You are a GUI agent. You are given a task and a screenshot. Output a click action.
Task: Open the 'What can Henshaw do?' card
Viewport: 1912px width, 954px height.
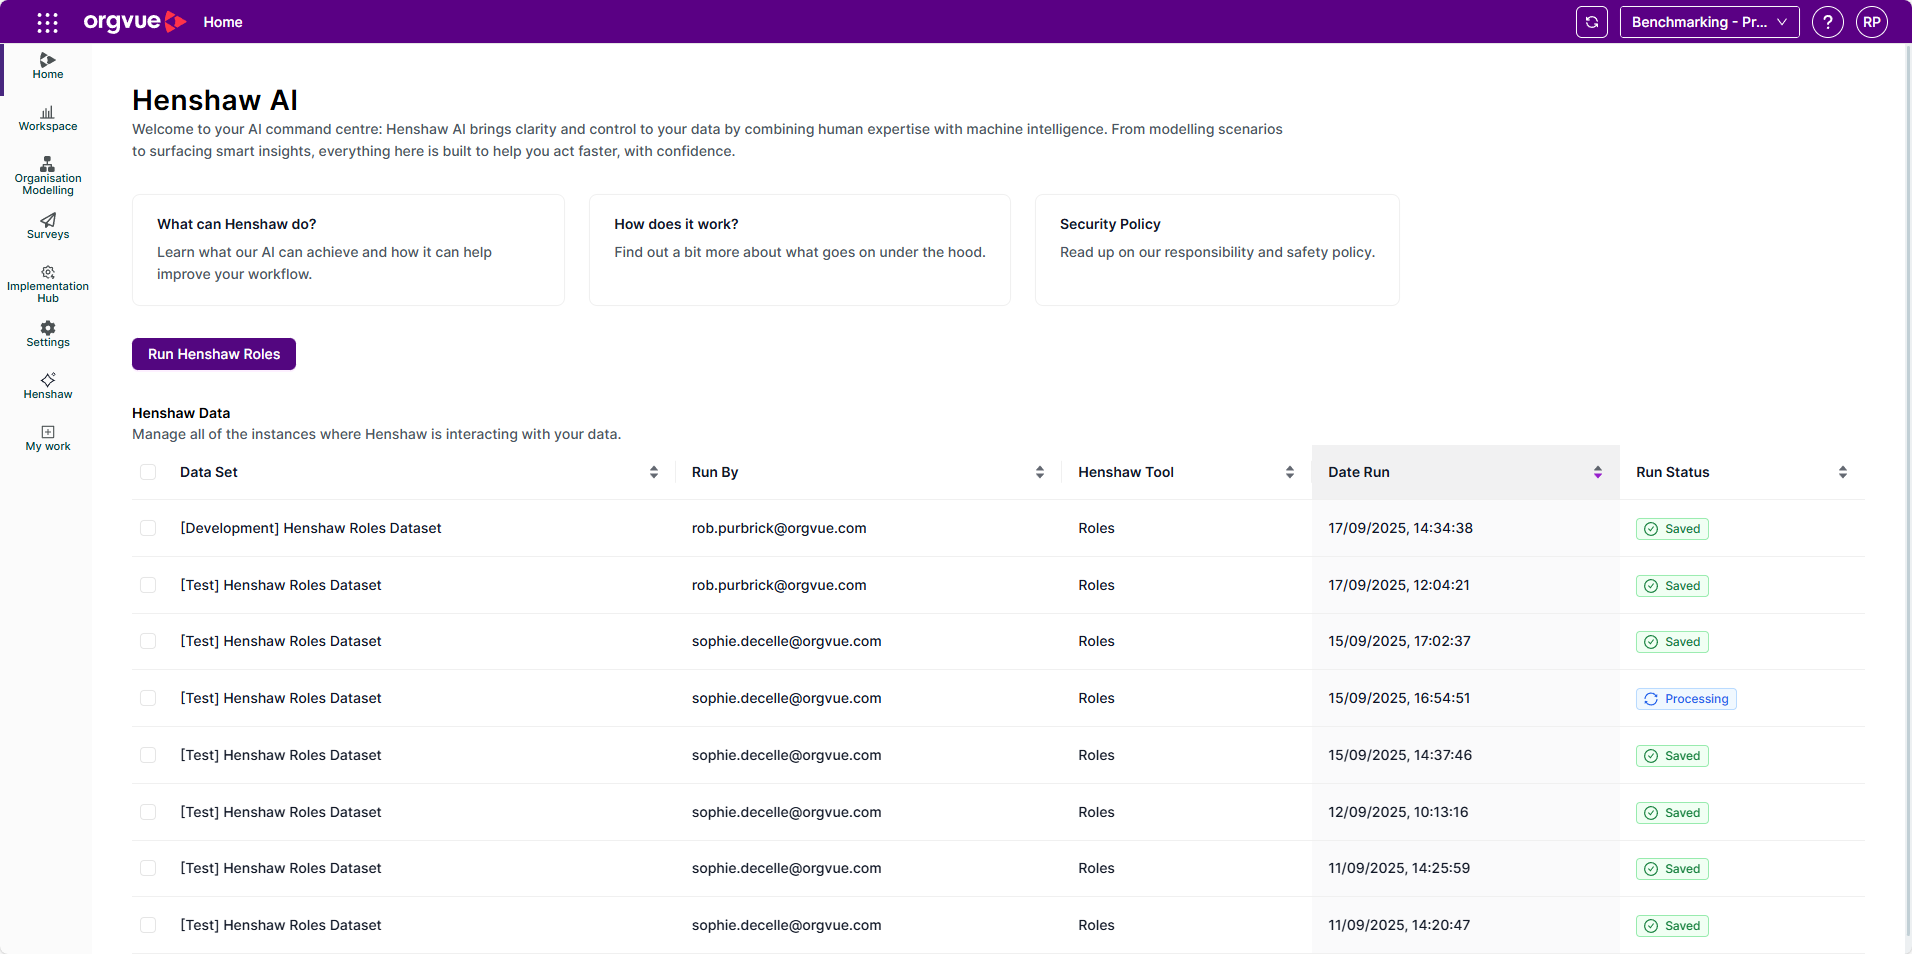pyautogui.click(x=348, y=250)
